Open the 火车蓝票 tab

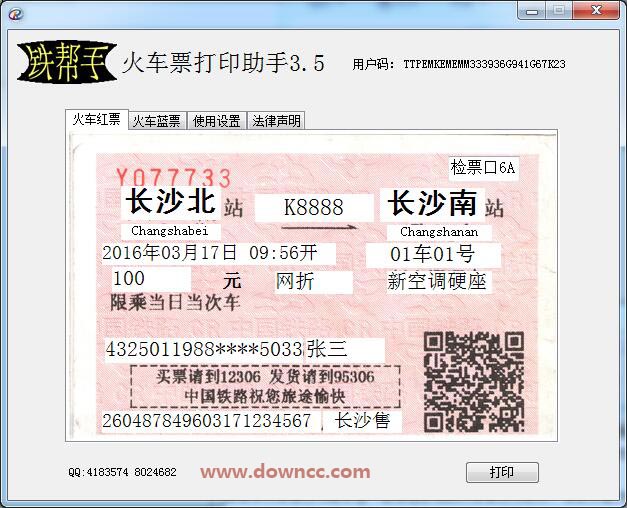(157, 121)
